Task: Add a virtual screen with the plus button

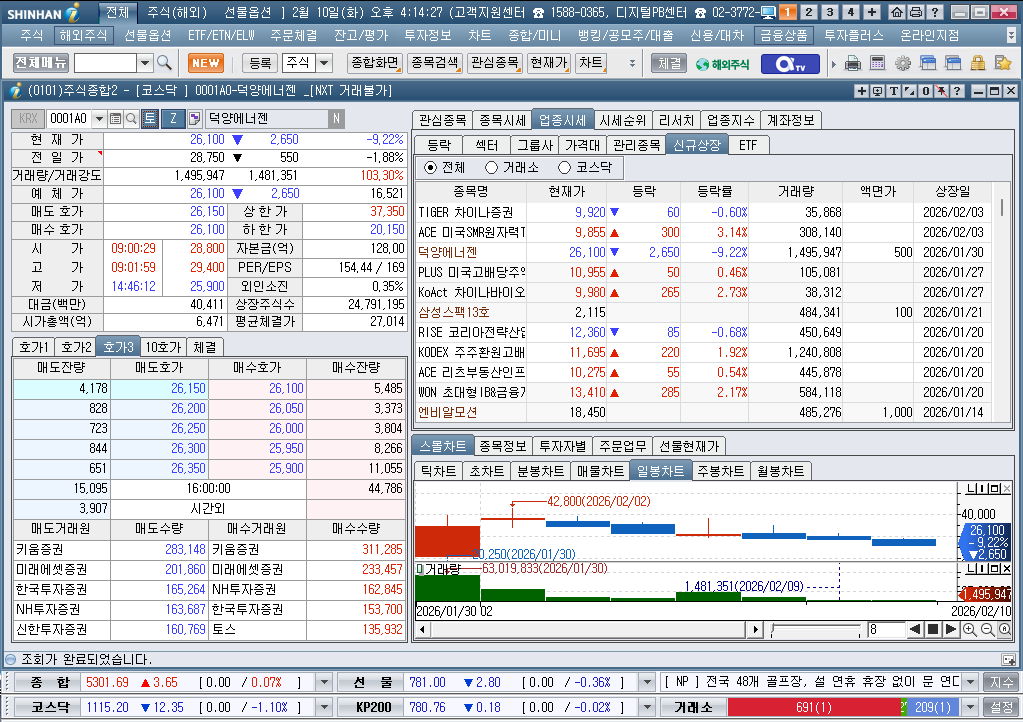Action: (872, 12)
